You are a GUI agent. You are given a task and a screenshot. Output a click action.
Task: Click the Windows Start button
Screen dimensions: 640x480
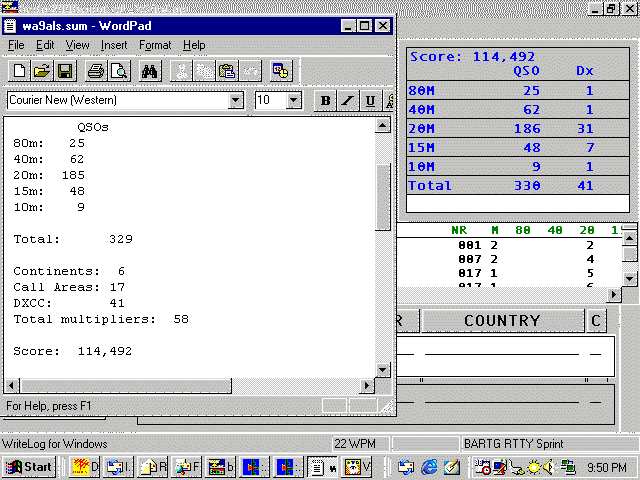pos(28,466)
